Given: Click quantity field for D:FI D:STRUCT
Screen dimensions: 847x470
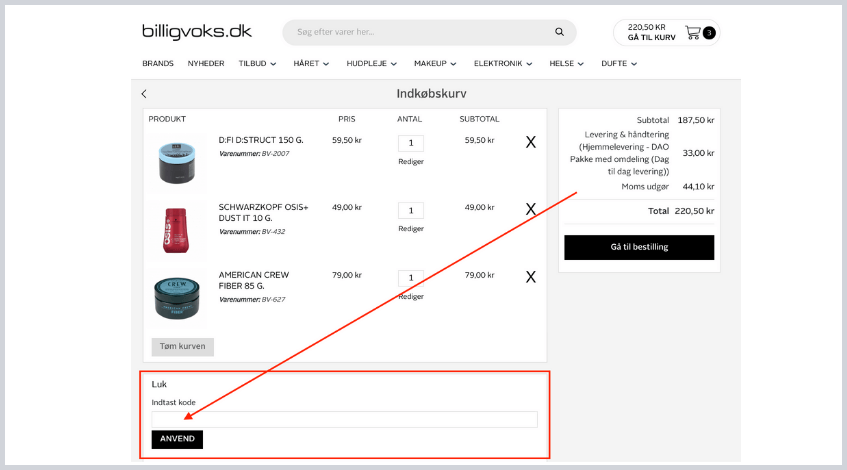Looking at the screenshot, I should 410,143.
